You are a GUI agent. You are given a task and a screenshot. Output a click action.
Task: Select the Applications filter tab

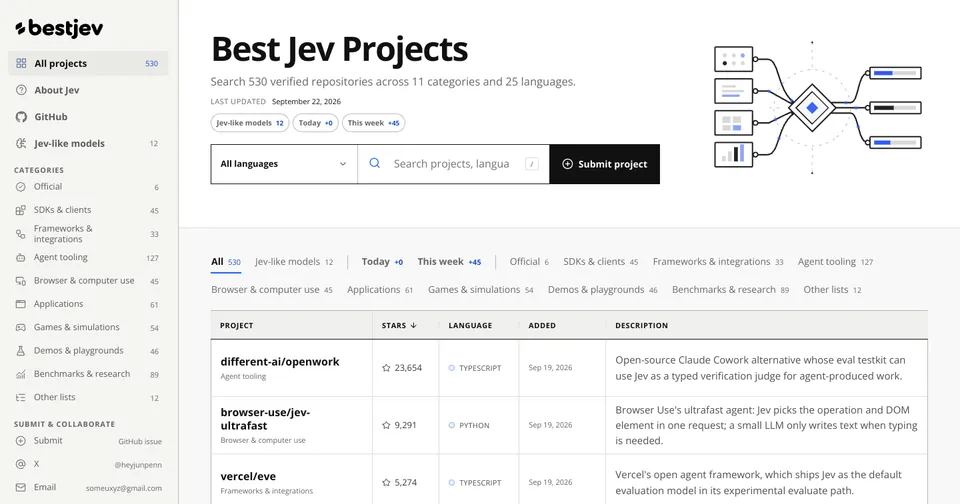380,290
